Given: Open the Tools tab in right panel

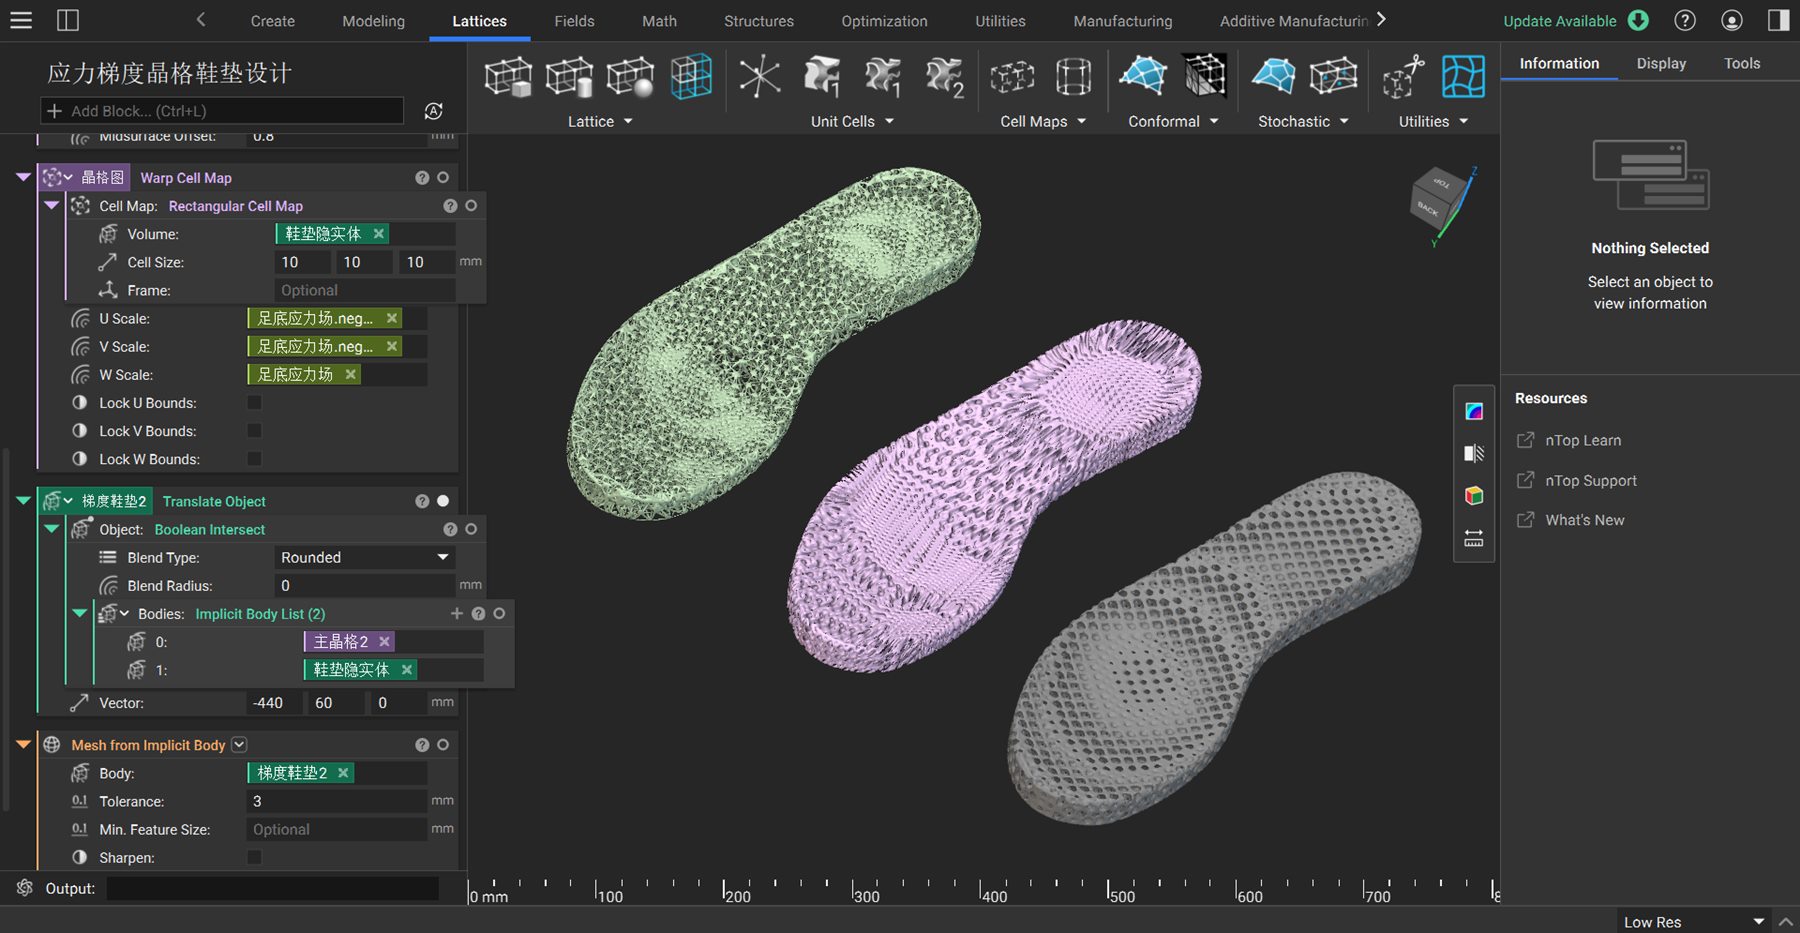Looking at the screenshot, I should click(1742, 63).
